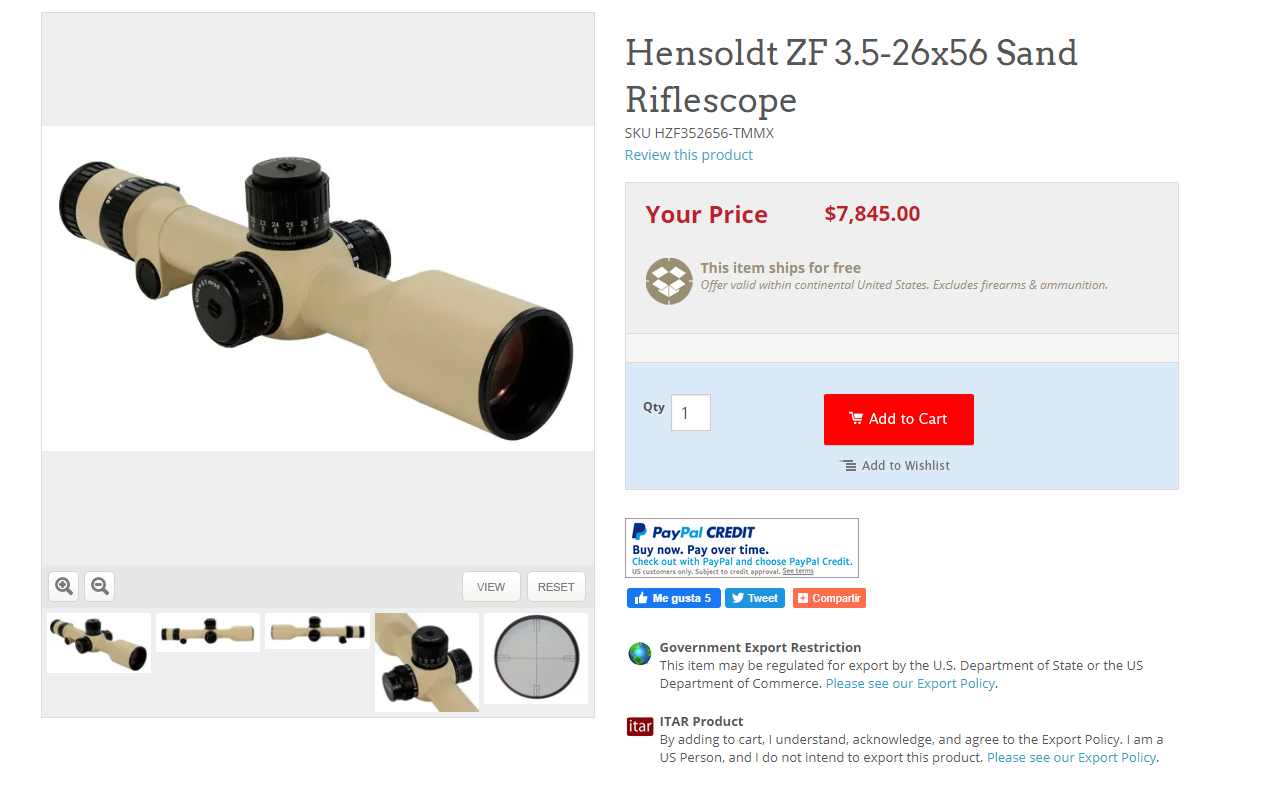Select the turret close-up thumbnail
Image resolution: width=1270 pixels, height=788 pixels.
pos(427,662)
